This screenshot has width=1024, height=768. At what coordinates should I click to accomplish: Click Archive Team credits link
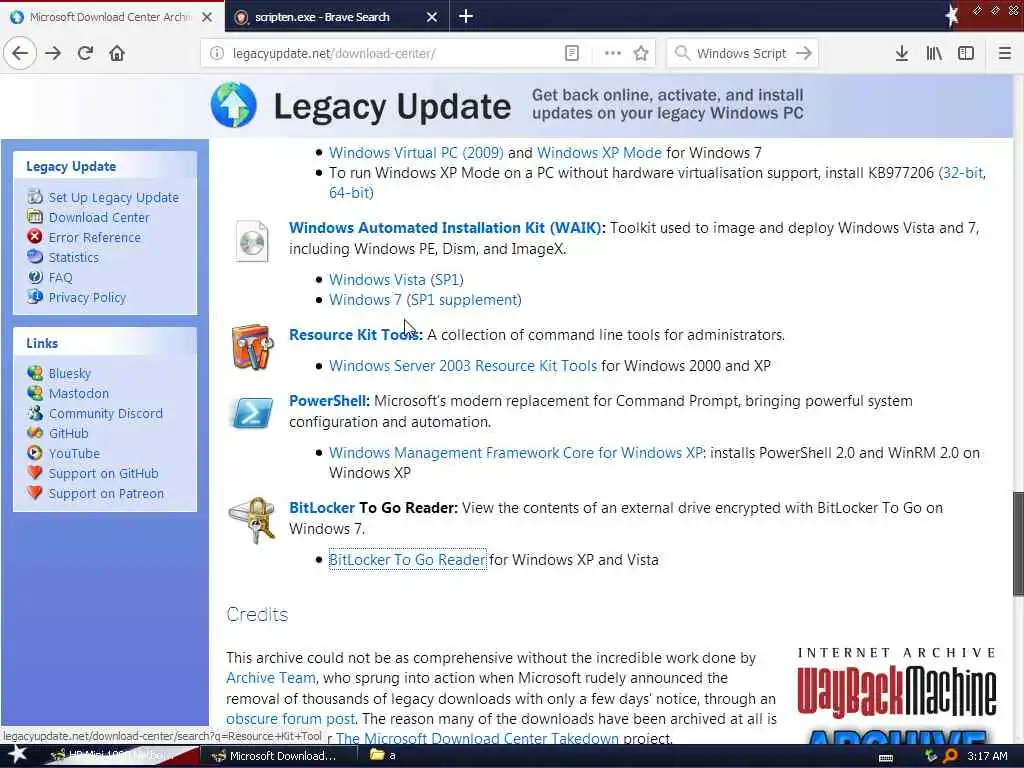[x=270, y=678]
